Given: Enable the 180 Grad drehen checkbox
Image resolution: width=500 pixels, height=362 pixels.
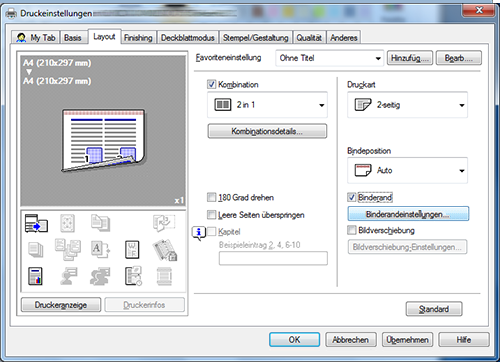Looking at the screenshot, I should point(212,197).
